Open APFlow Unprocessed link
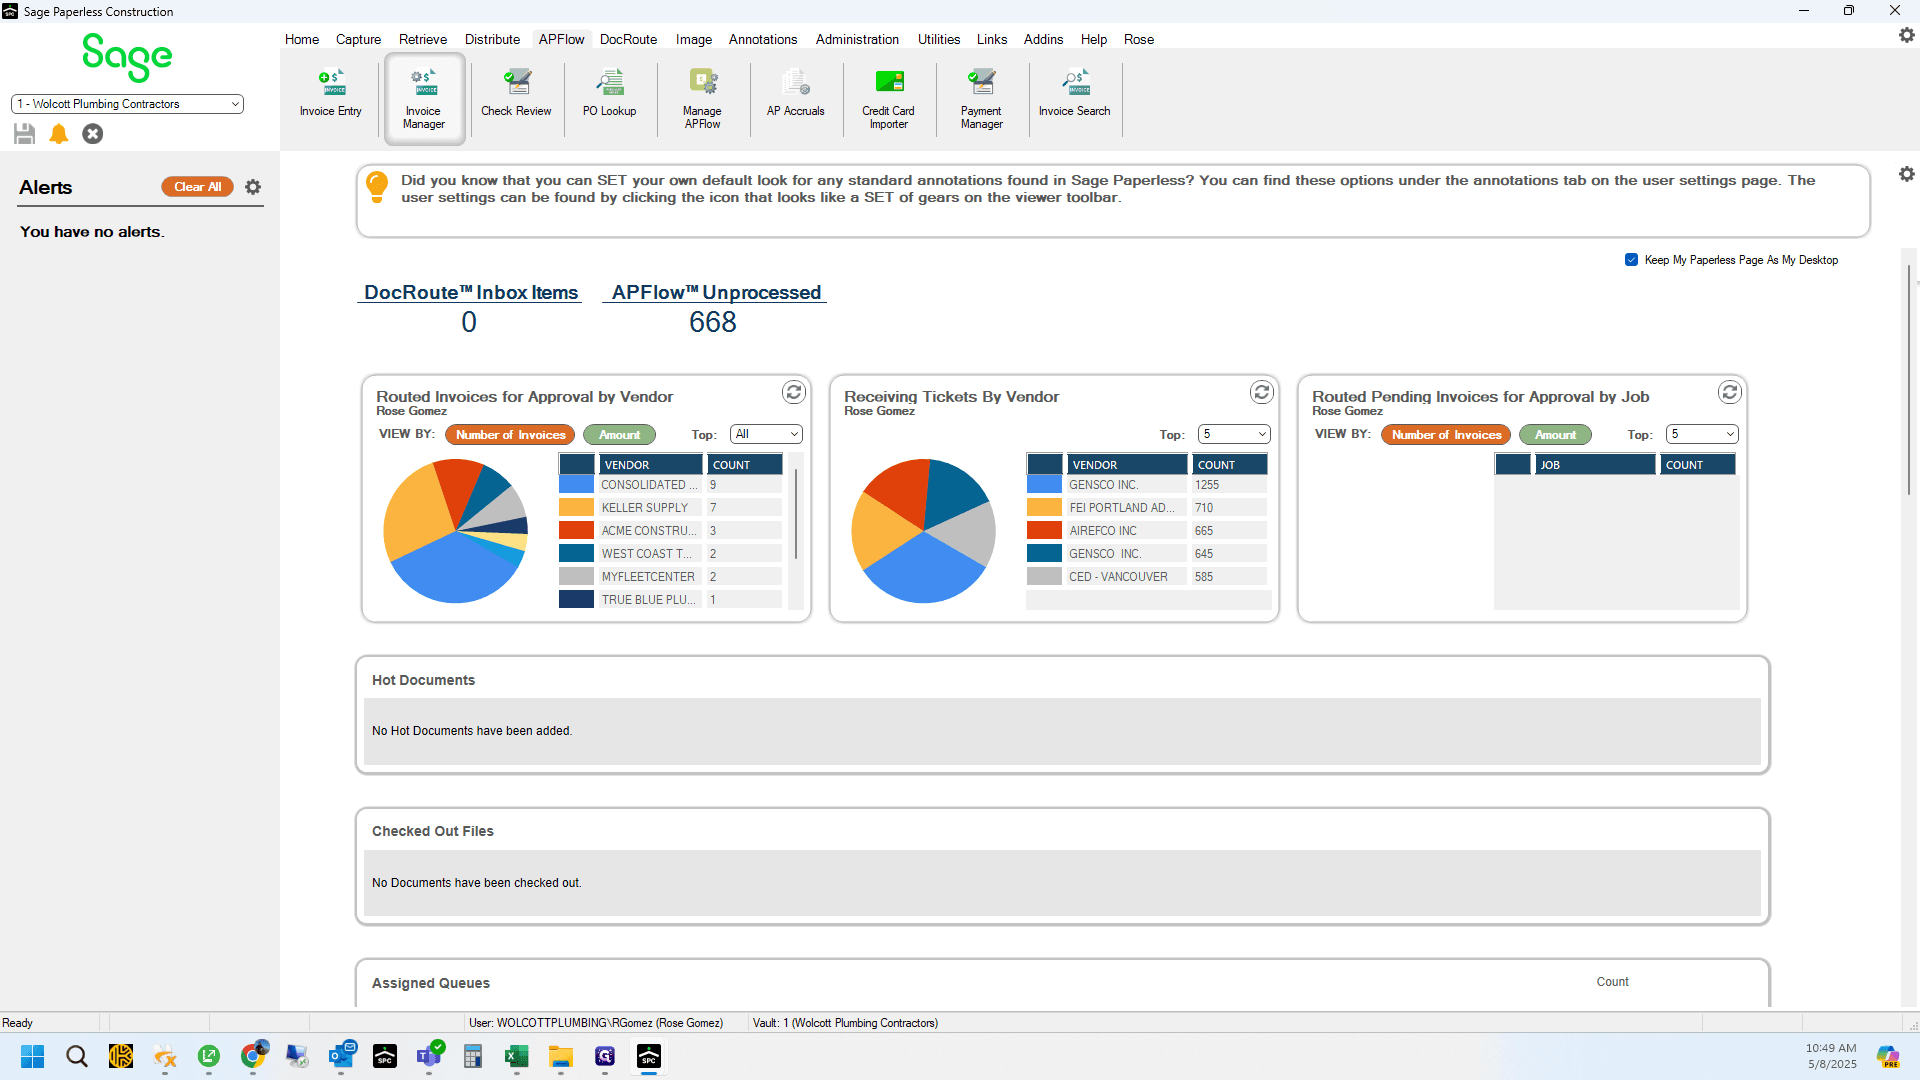1920x1080 pixels. pos(716,292)
